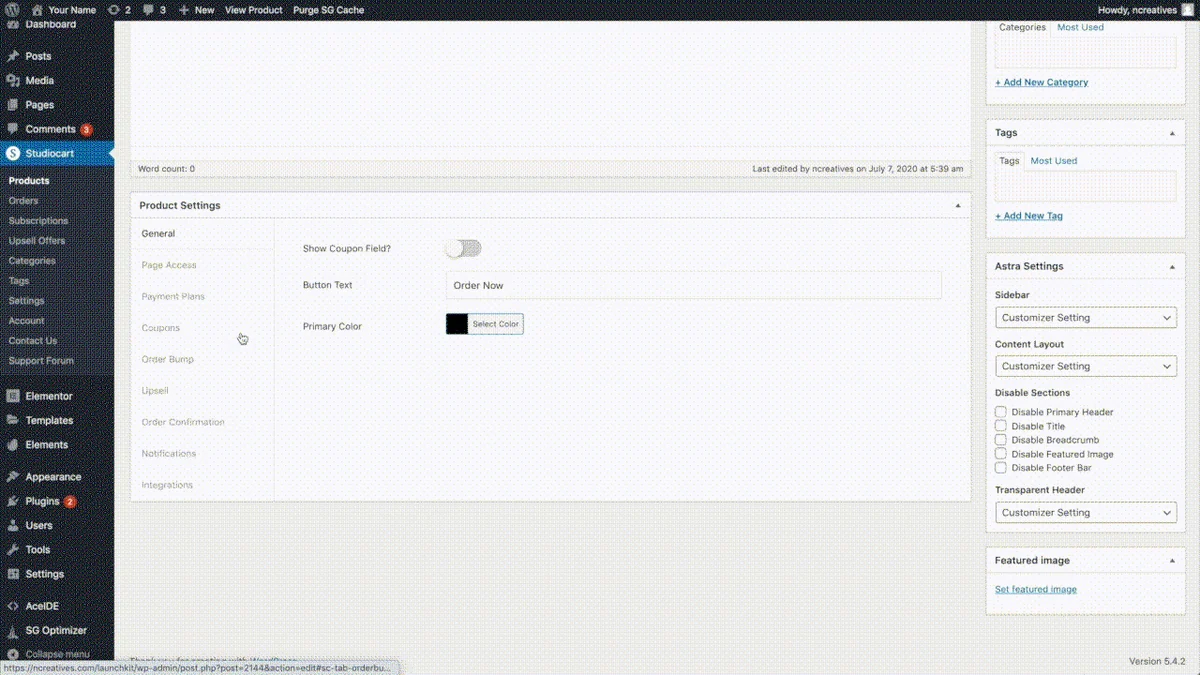Click the Add New Category link
The height and width of the screenshot is (675, 1200).
1041,82
